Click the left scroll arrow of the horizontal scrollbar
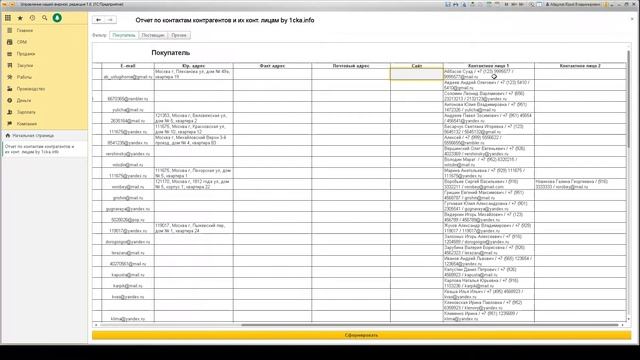This screenshot has height=360, width=640. tap(96, 325)
